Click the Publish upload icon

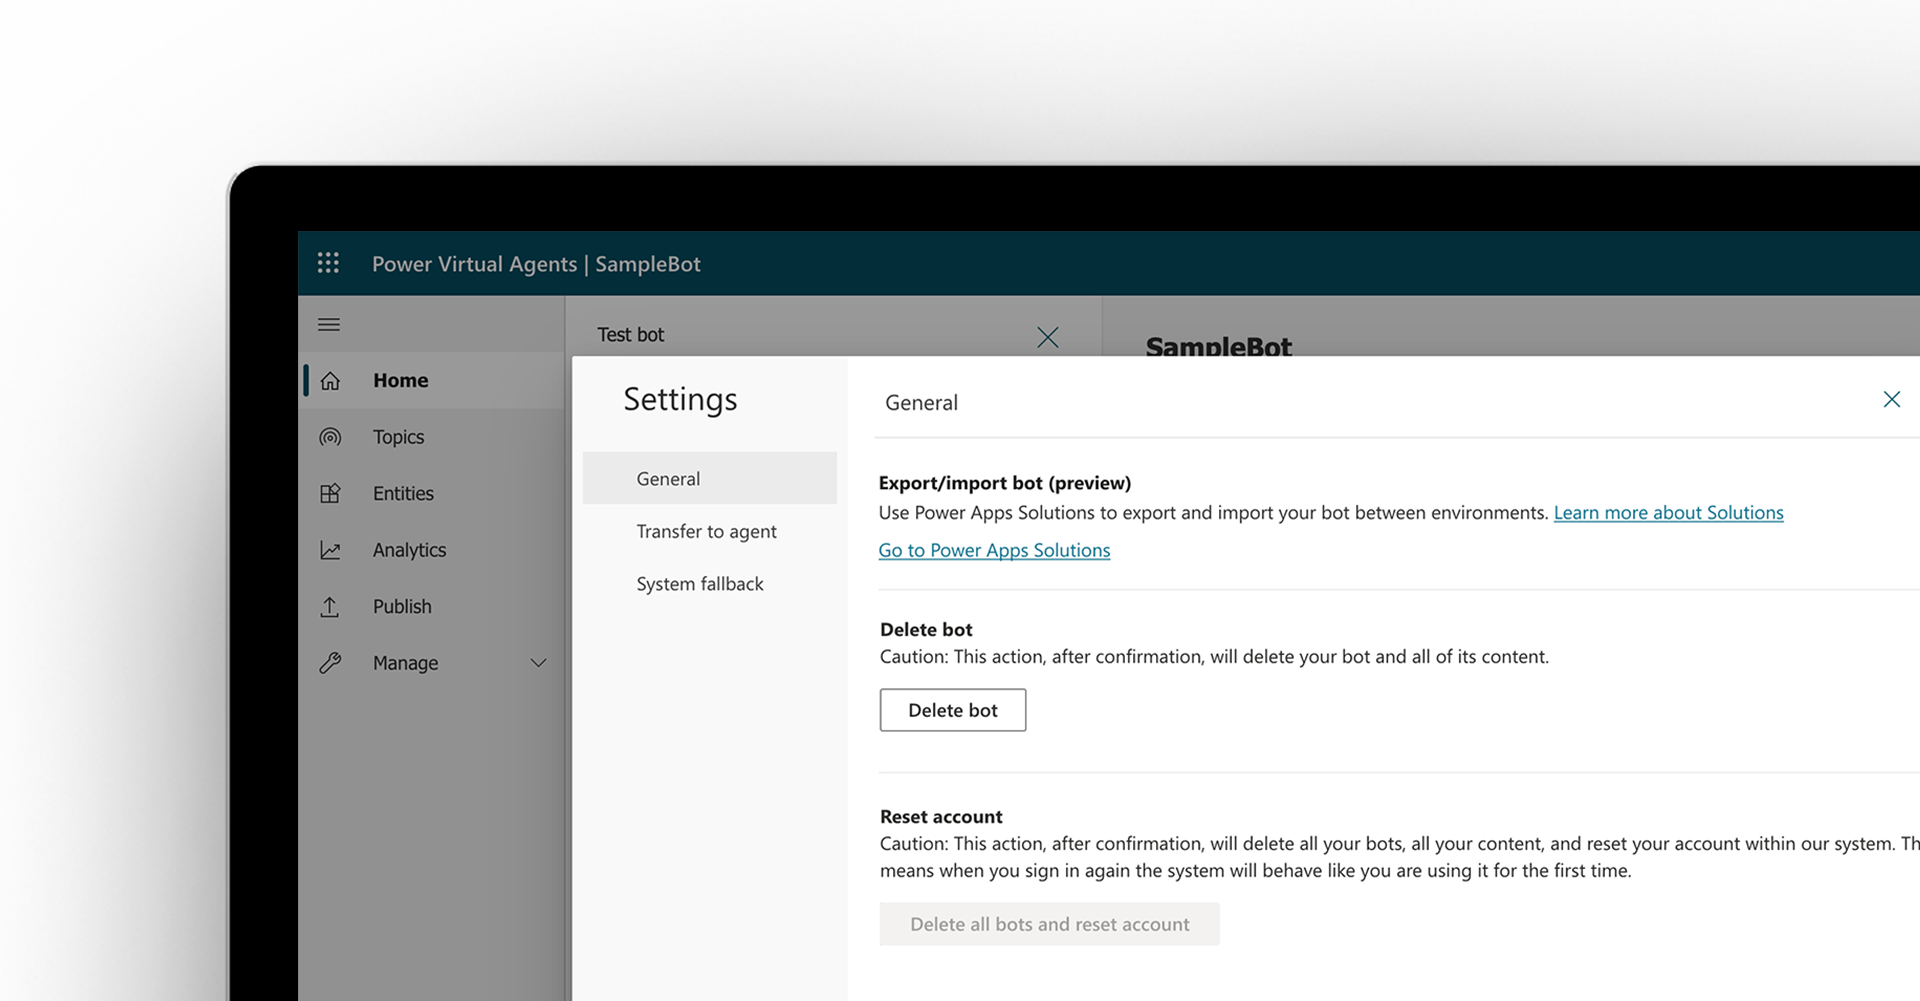pyautogui.click(x=330, y=607)
